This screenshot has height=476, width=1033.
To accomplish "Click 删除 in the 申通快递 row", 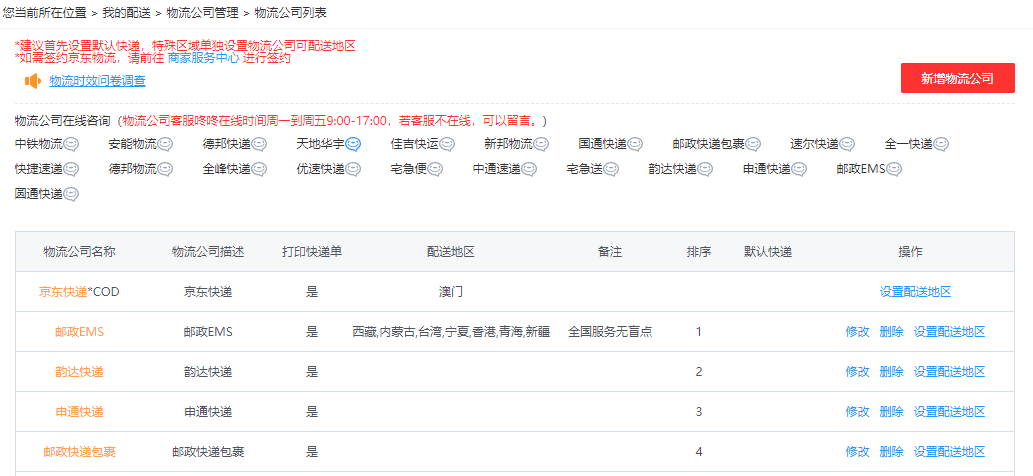I will (x=891, y=412).
